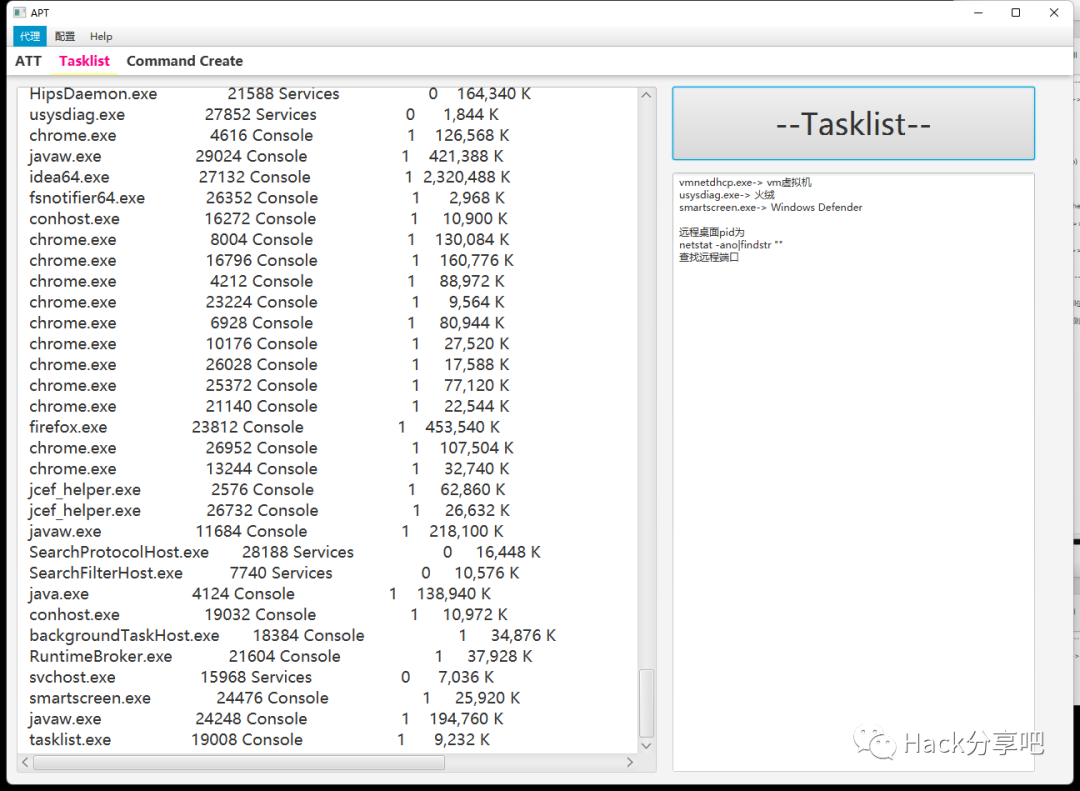Click the APT app icon in title bar

tap(19, 12)
